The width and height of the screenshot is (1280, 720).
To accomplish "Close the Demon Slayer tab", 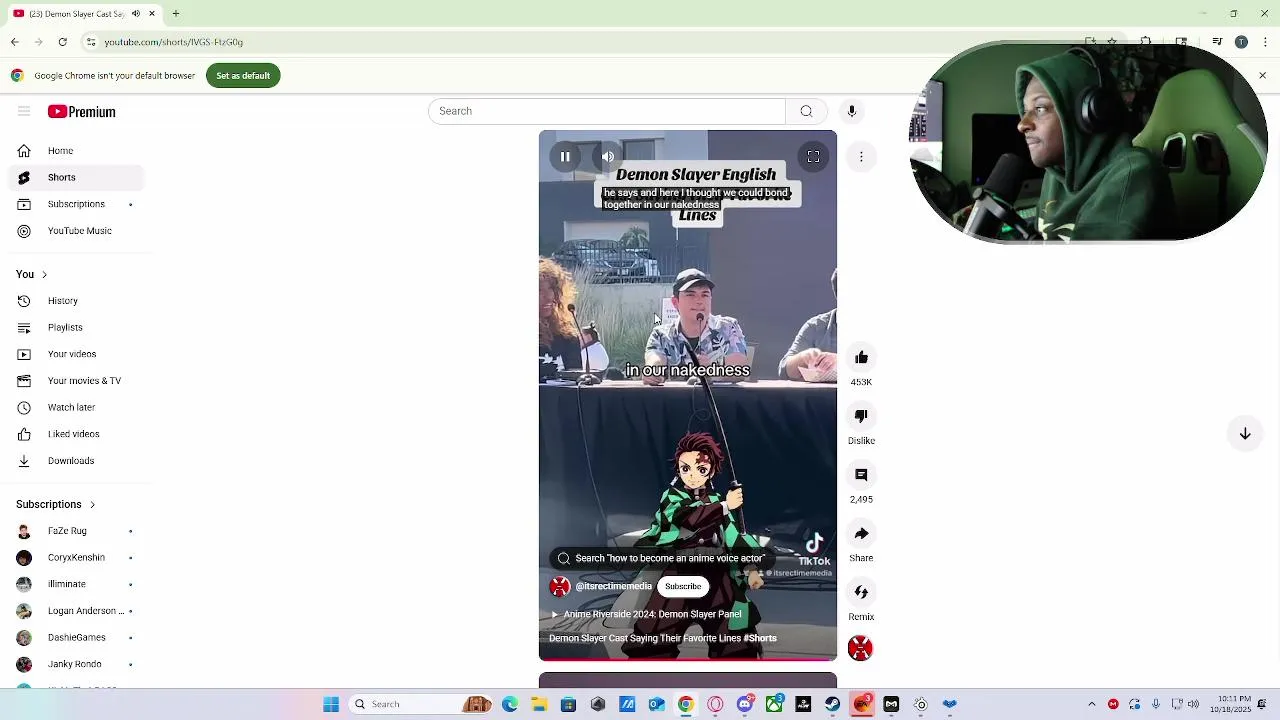I will 153,14.
